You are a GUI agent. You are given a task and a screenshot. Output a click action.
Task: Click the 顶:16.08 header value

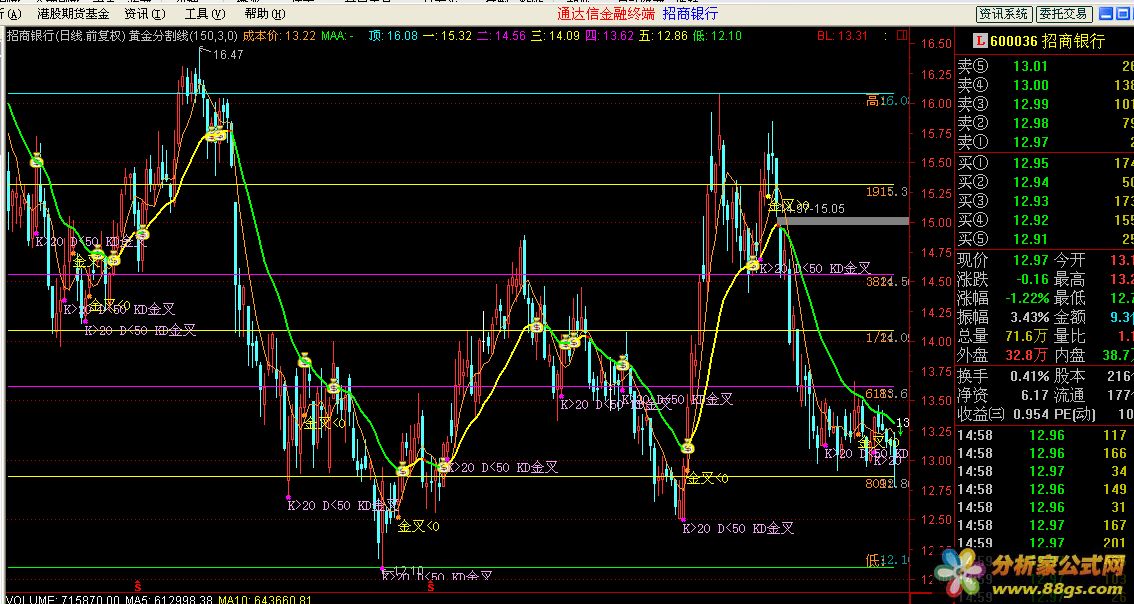click(x=393, y=35)
